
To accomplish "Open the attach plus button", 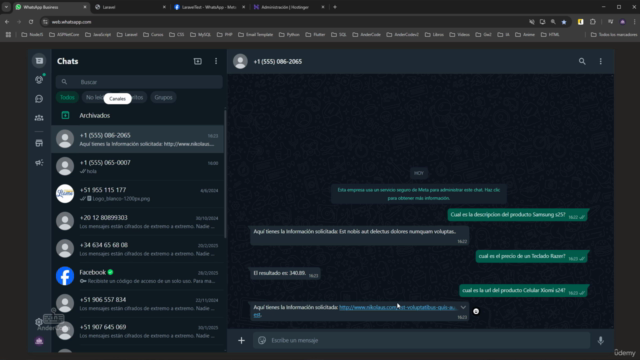I will pos(241,340).
